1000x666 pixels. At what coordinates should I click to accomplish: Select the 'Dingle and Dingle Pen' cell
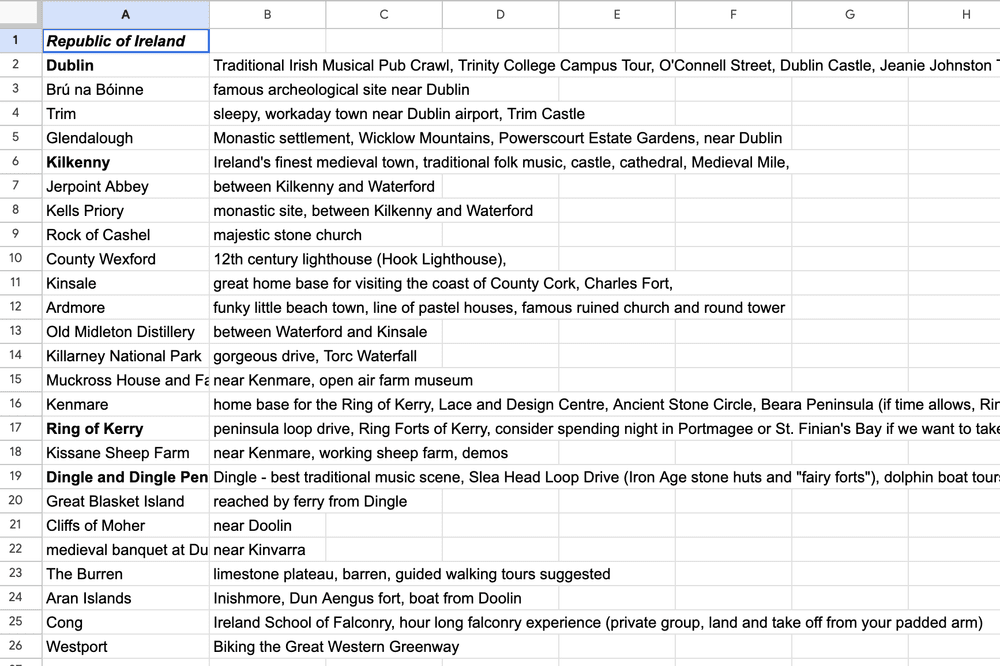click(126, 477)
